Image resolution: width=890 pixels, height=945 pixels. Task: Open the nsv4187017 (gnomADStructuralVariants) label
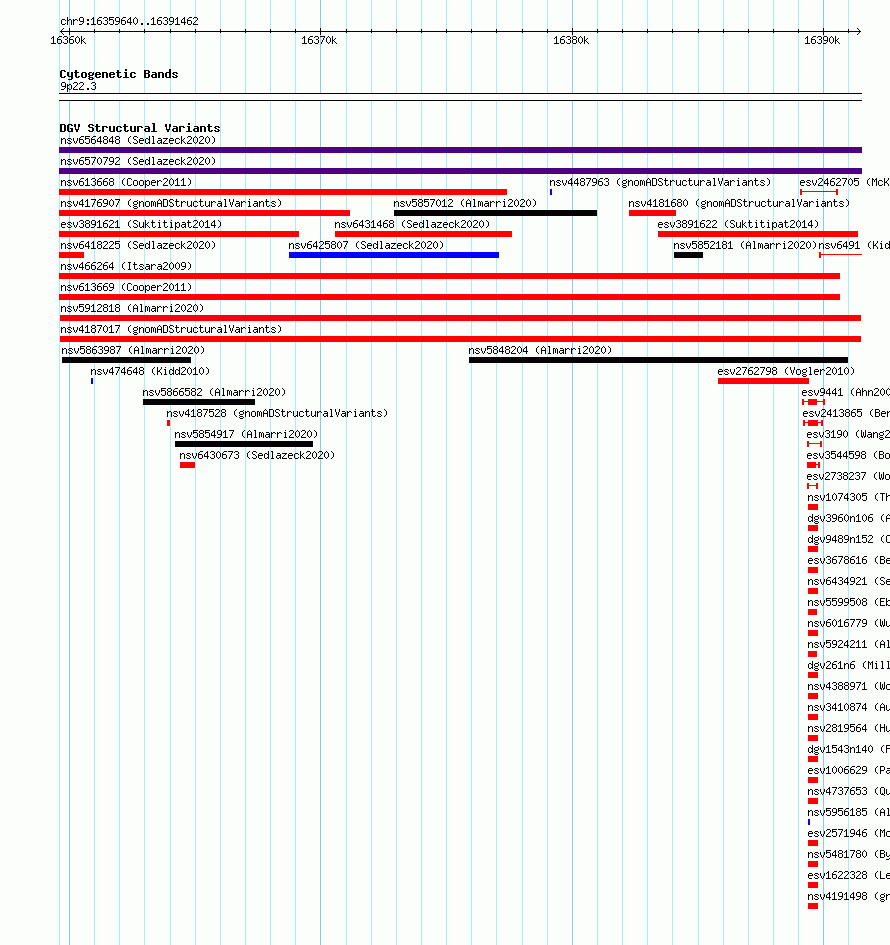tap(171, 330)
